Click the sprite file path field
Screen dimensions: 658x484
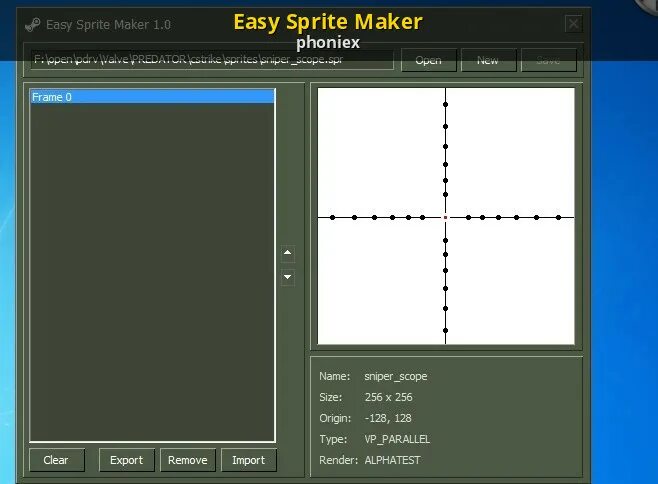coord(212,59)
